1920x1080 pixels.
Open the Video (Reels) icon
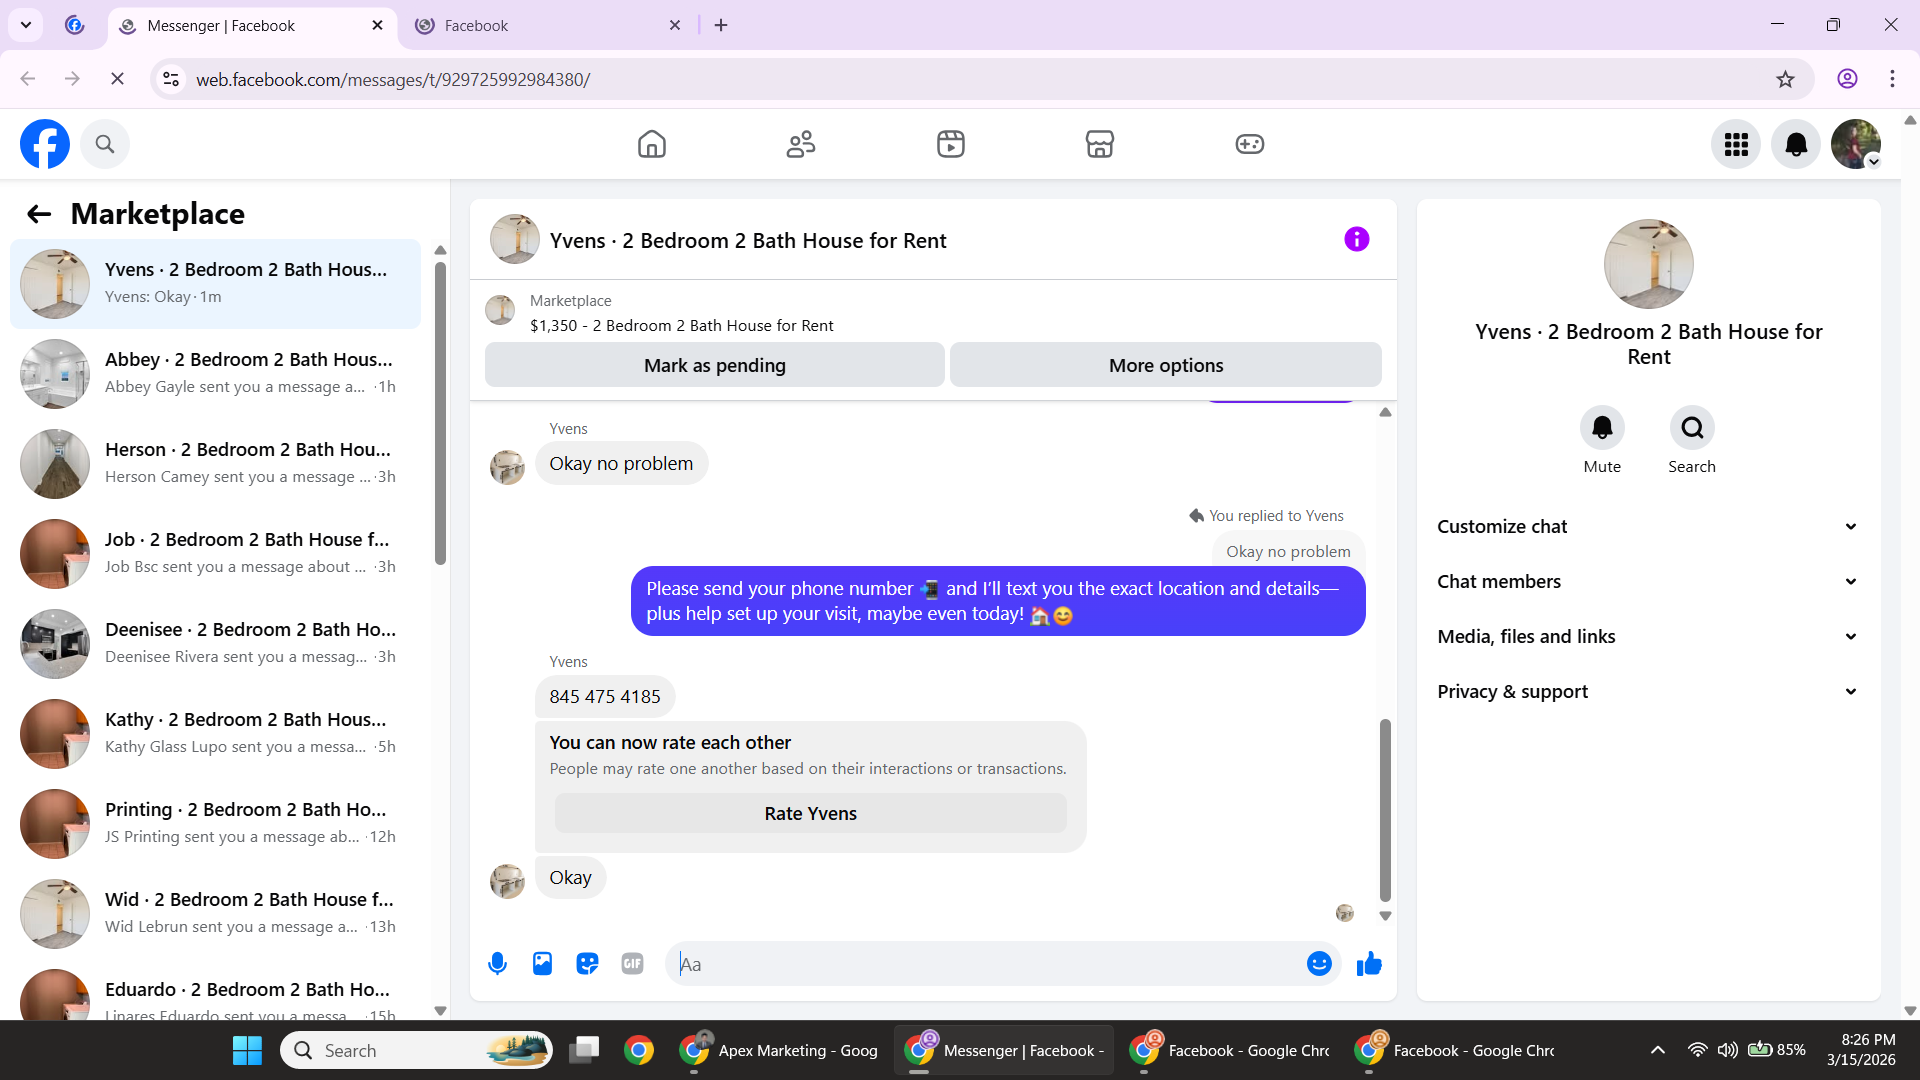951,144
